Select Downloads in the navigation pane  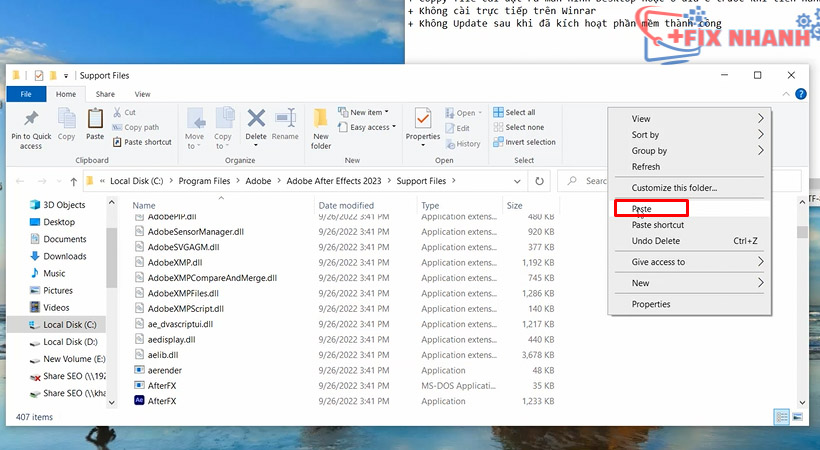(64, 256)
